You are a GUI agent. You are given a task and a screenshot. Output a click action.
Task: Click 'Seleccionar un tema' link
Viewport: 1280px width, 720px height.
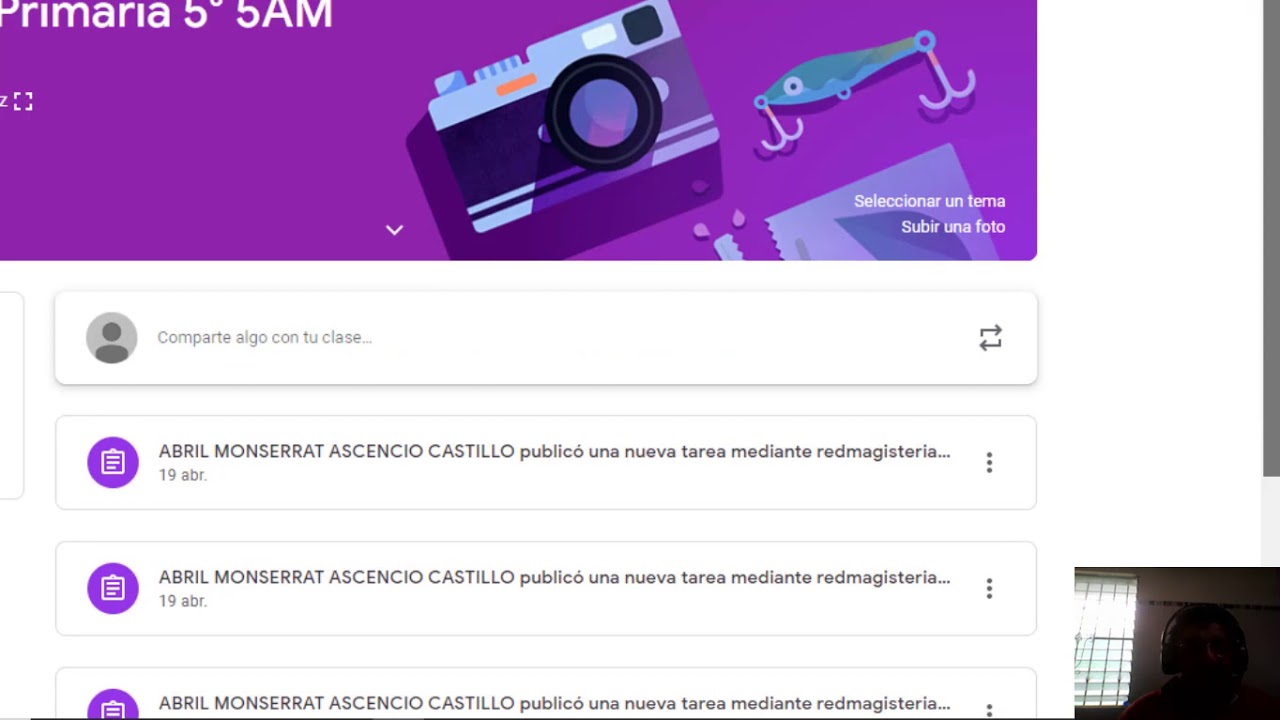coord(929,201)
